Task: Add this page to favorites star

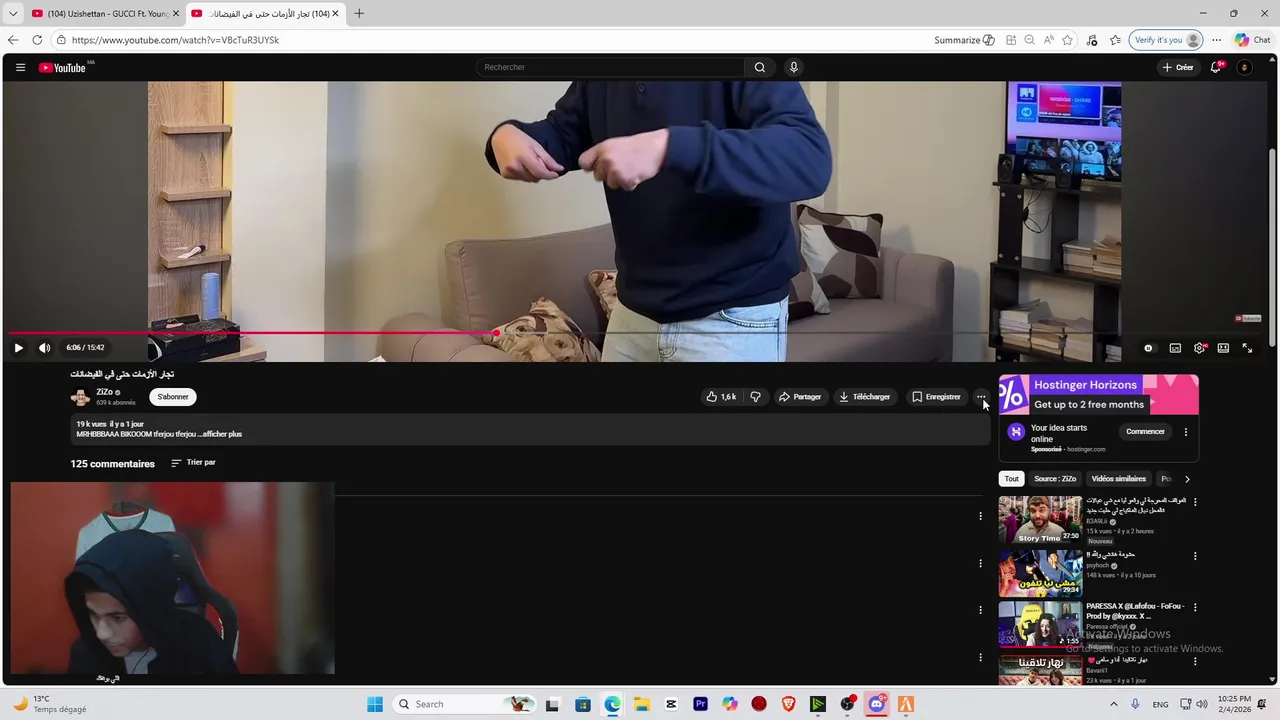Action: point(1068,40)
